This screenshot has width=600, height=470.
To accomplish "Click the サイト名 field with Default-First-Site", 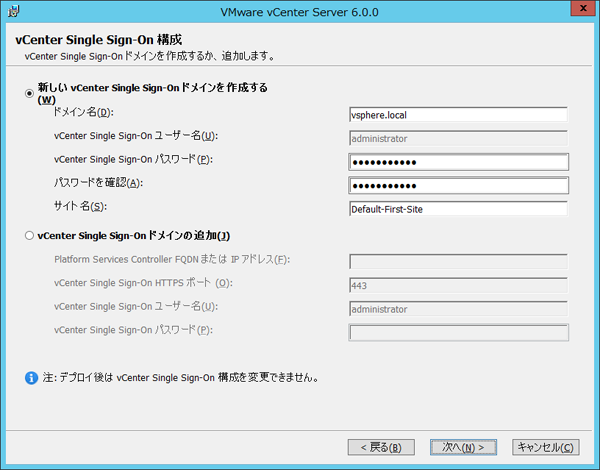I will pyautogui.click(x=458, y=209).
